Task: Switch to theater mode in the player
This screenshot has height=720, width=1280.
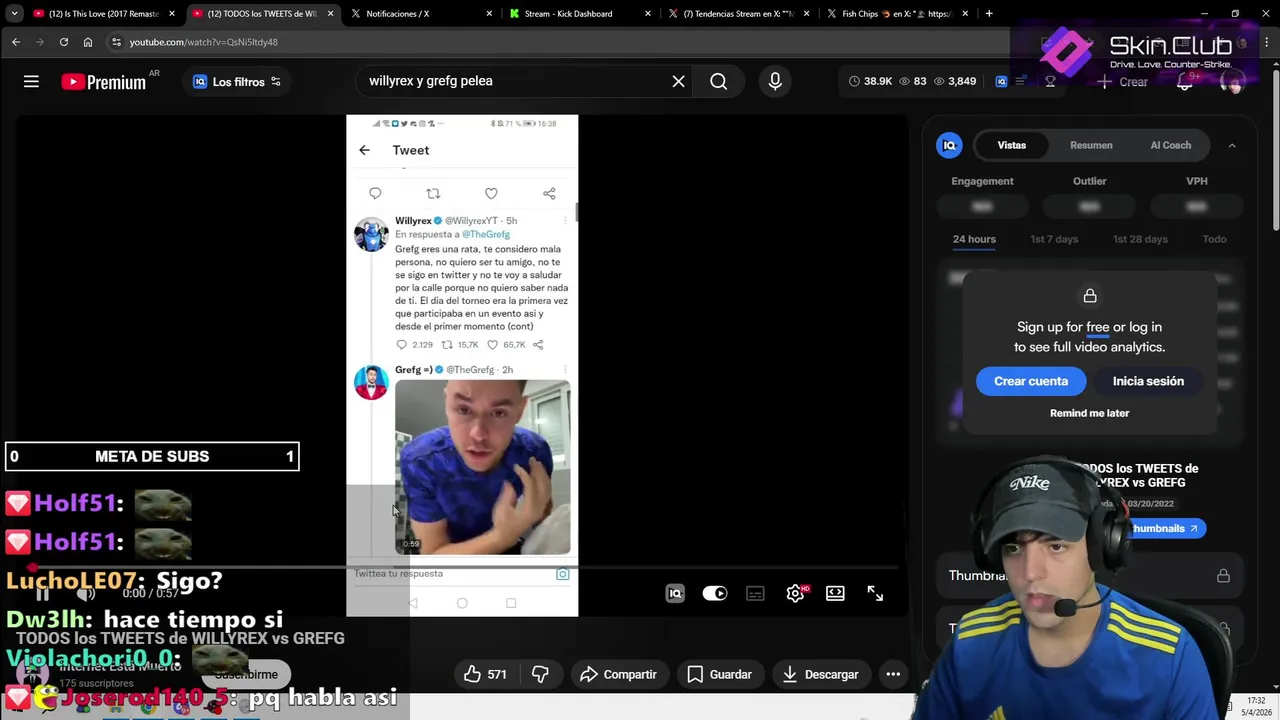Action: [835, 593]
